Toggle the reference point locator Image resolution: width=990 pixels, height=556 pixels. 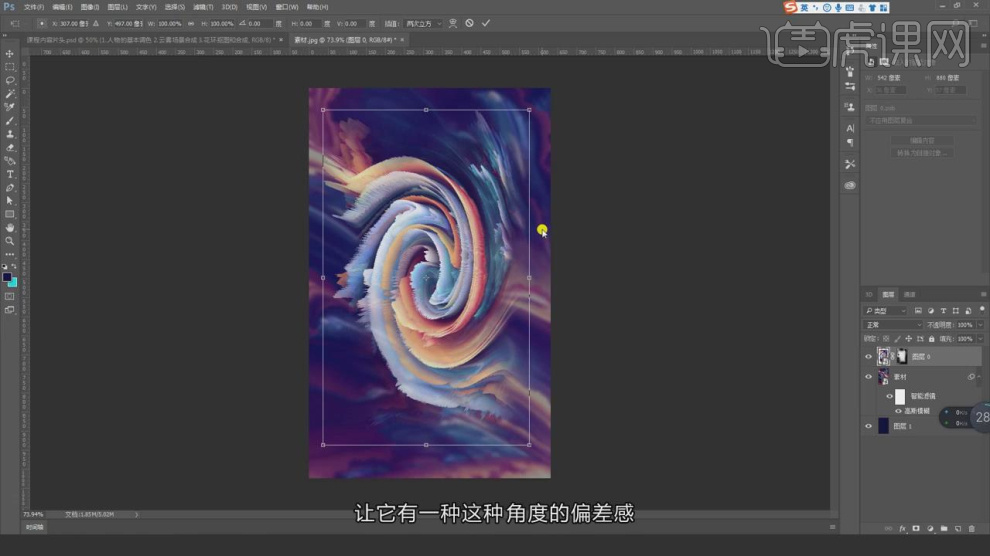pos(42,23)
